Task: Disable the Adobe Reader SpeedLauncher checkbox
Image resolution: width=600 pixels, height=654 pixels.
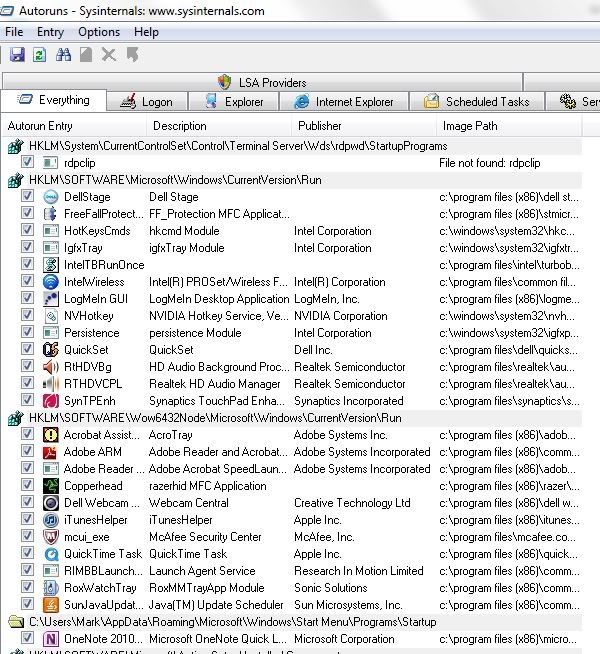Action: coord(28,468)
